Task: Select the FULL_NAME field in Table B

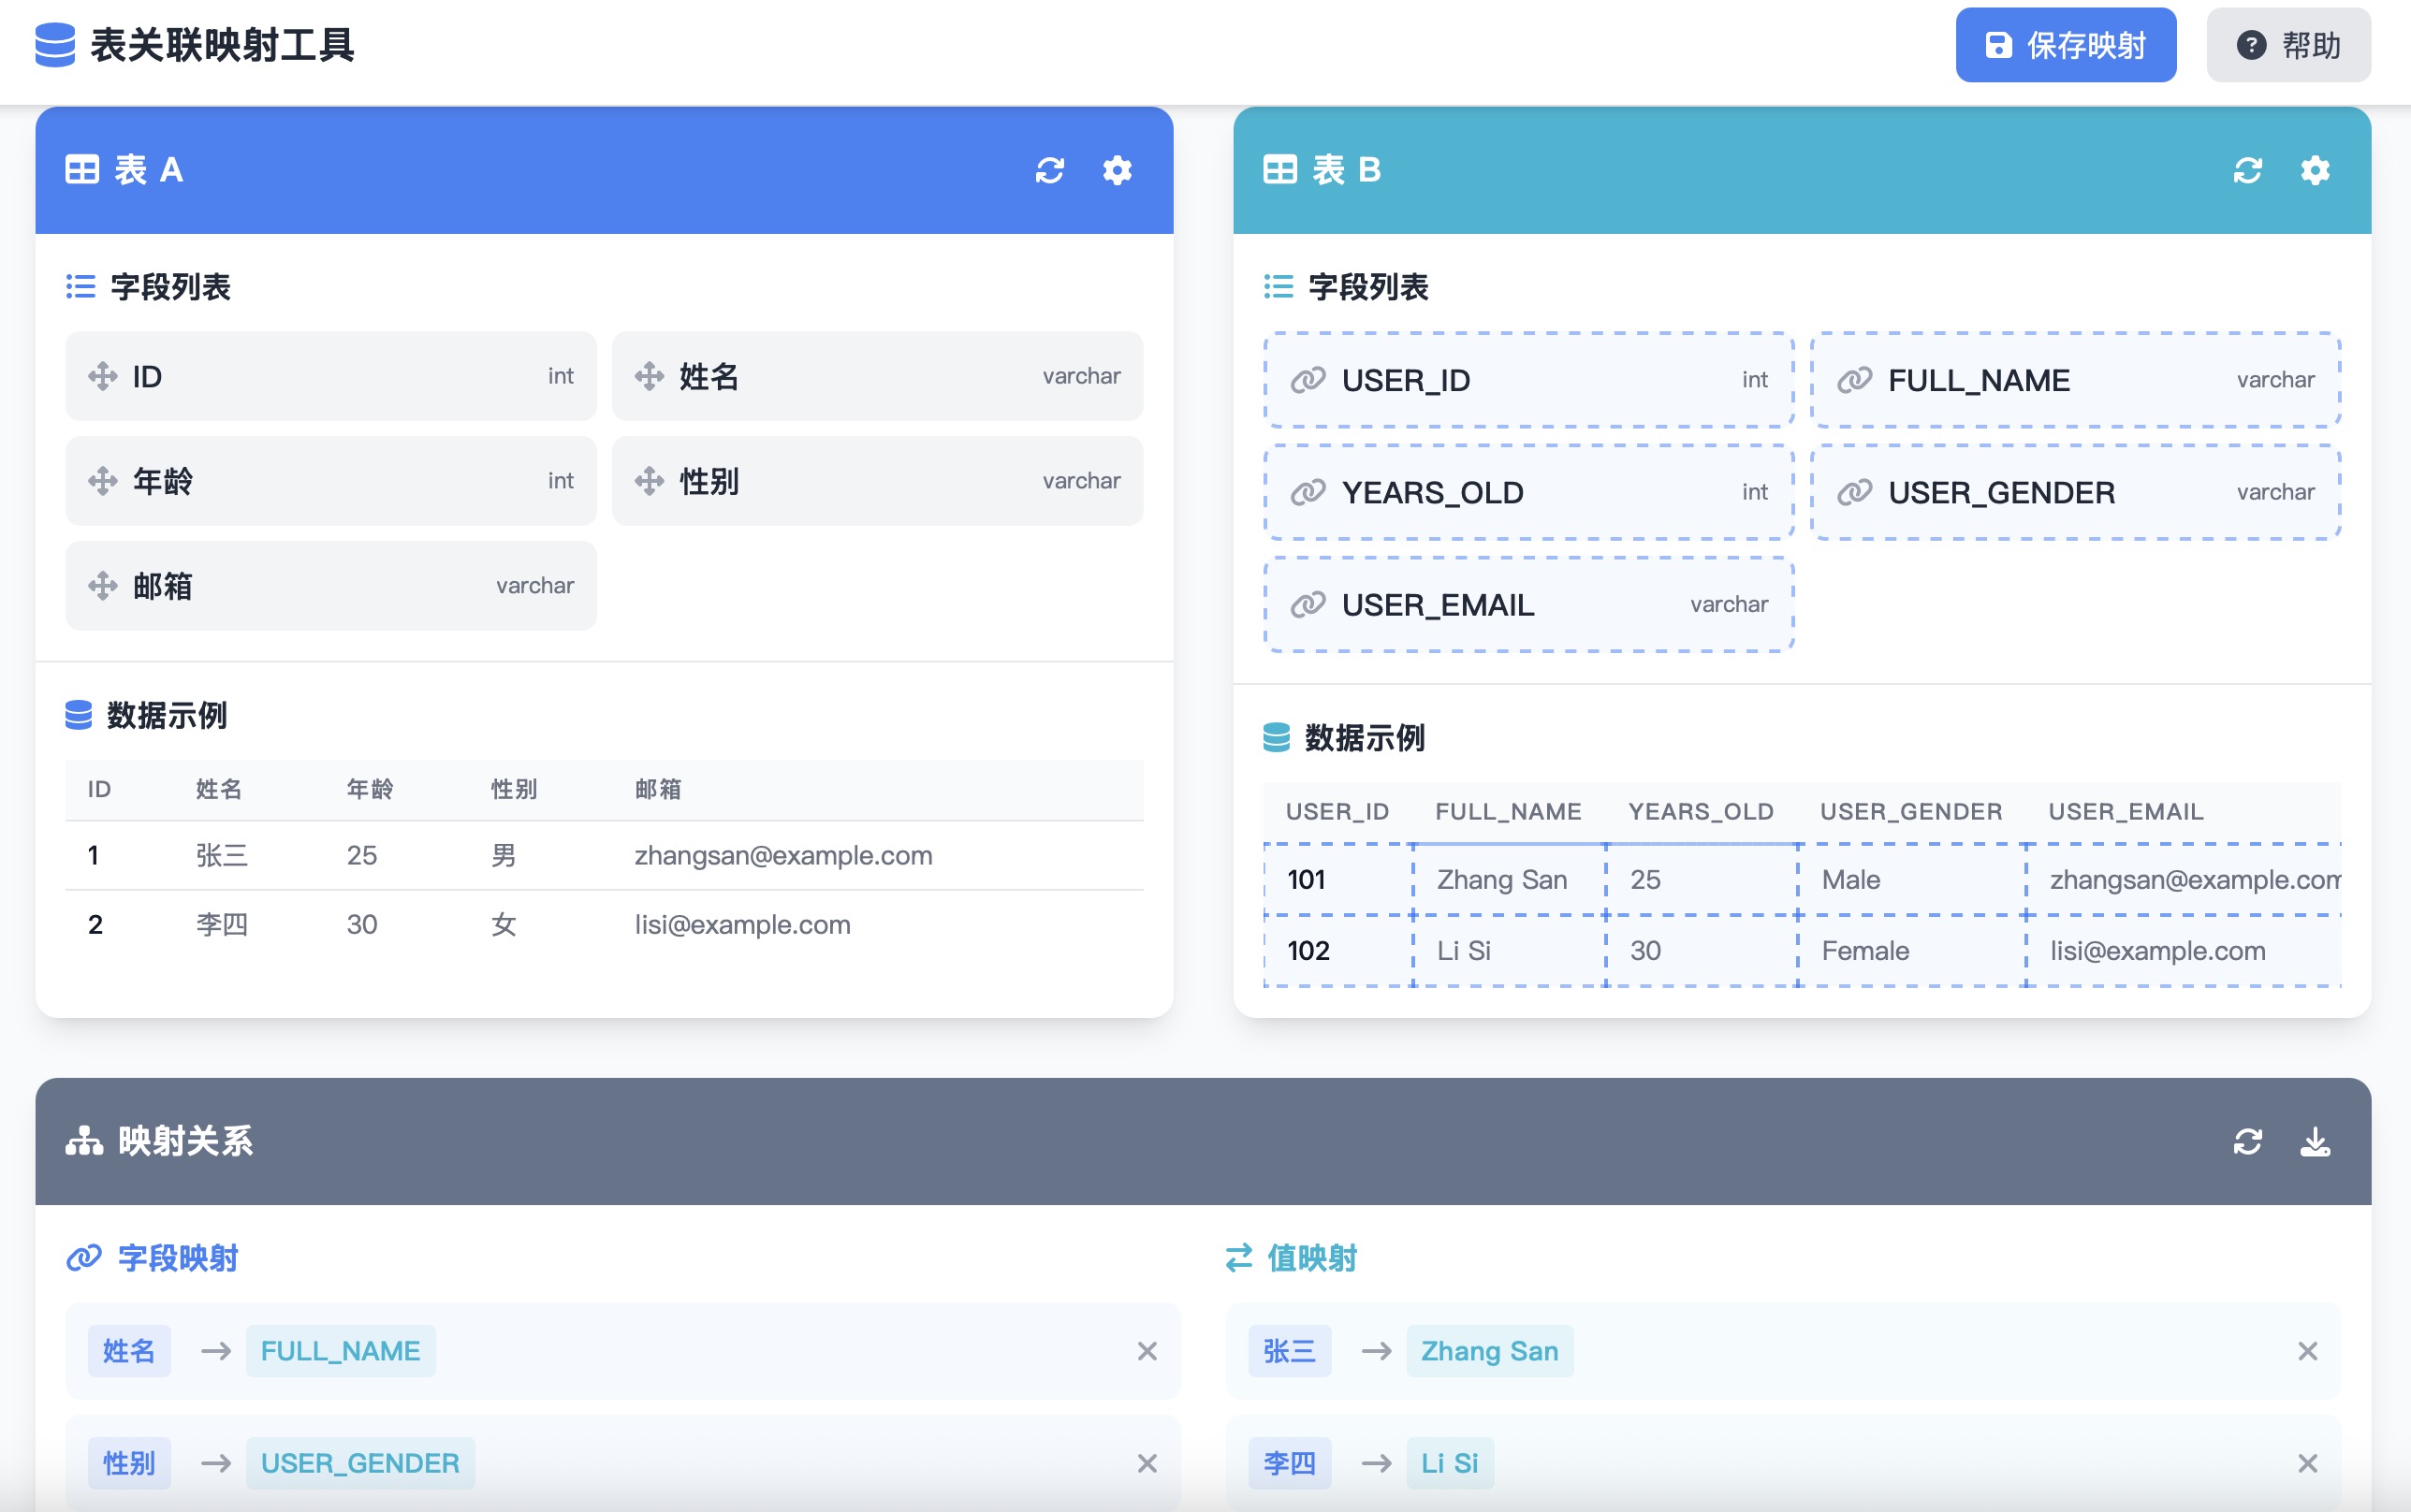Action: tap(2075, 380)
